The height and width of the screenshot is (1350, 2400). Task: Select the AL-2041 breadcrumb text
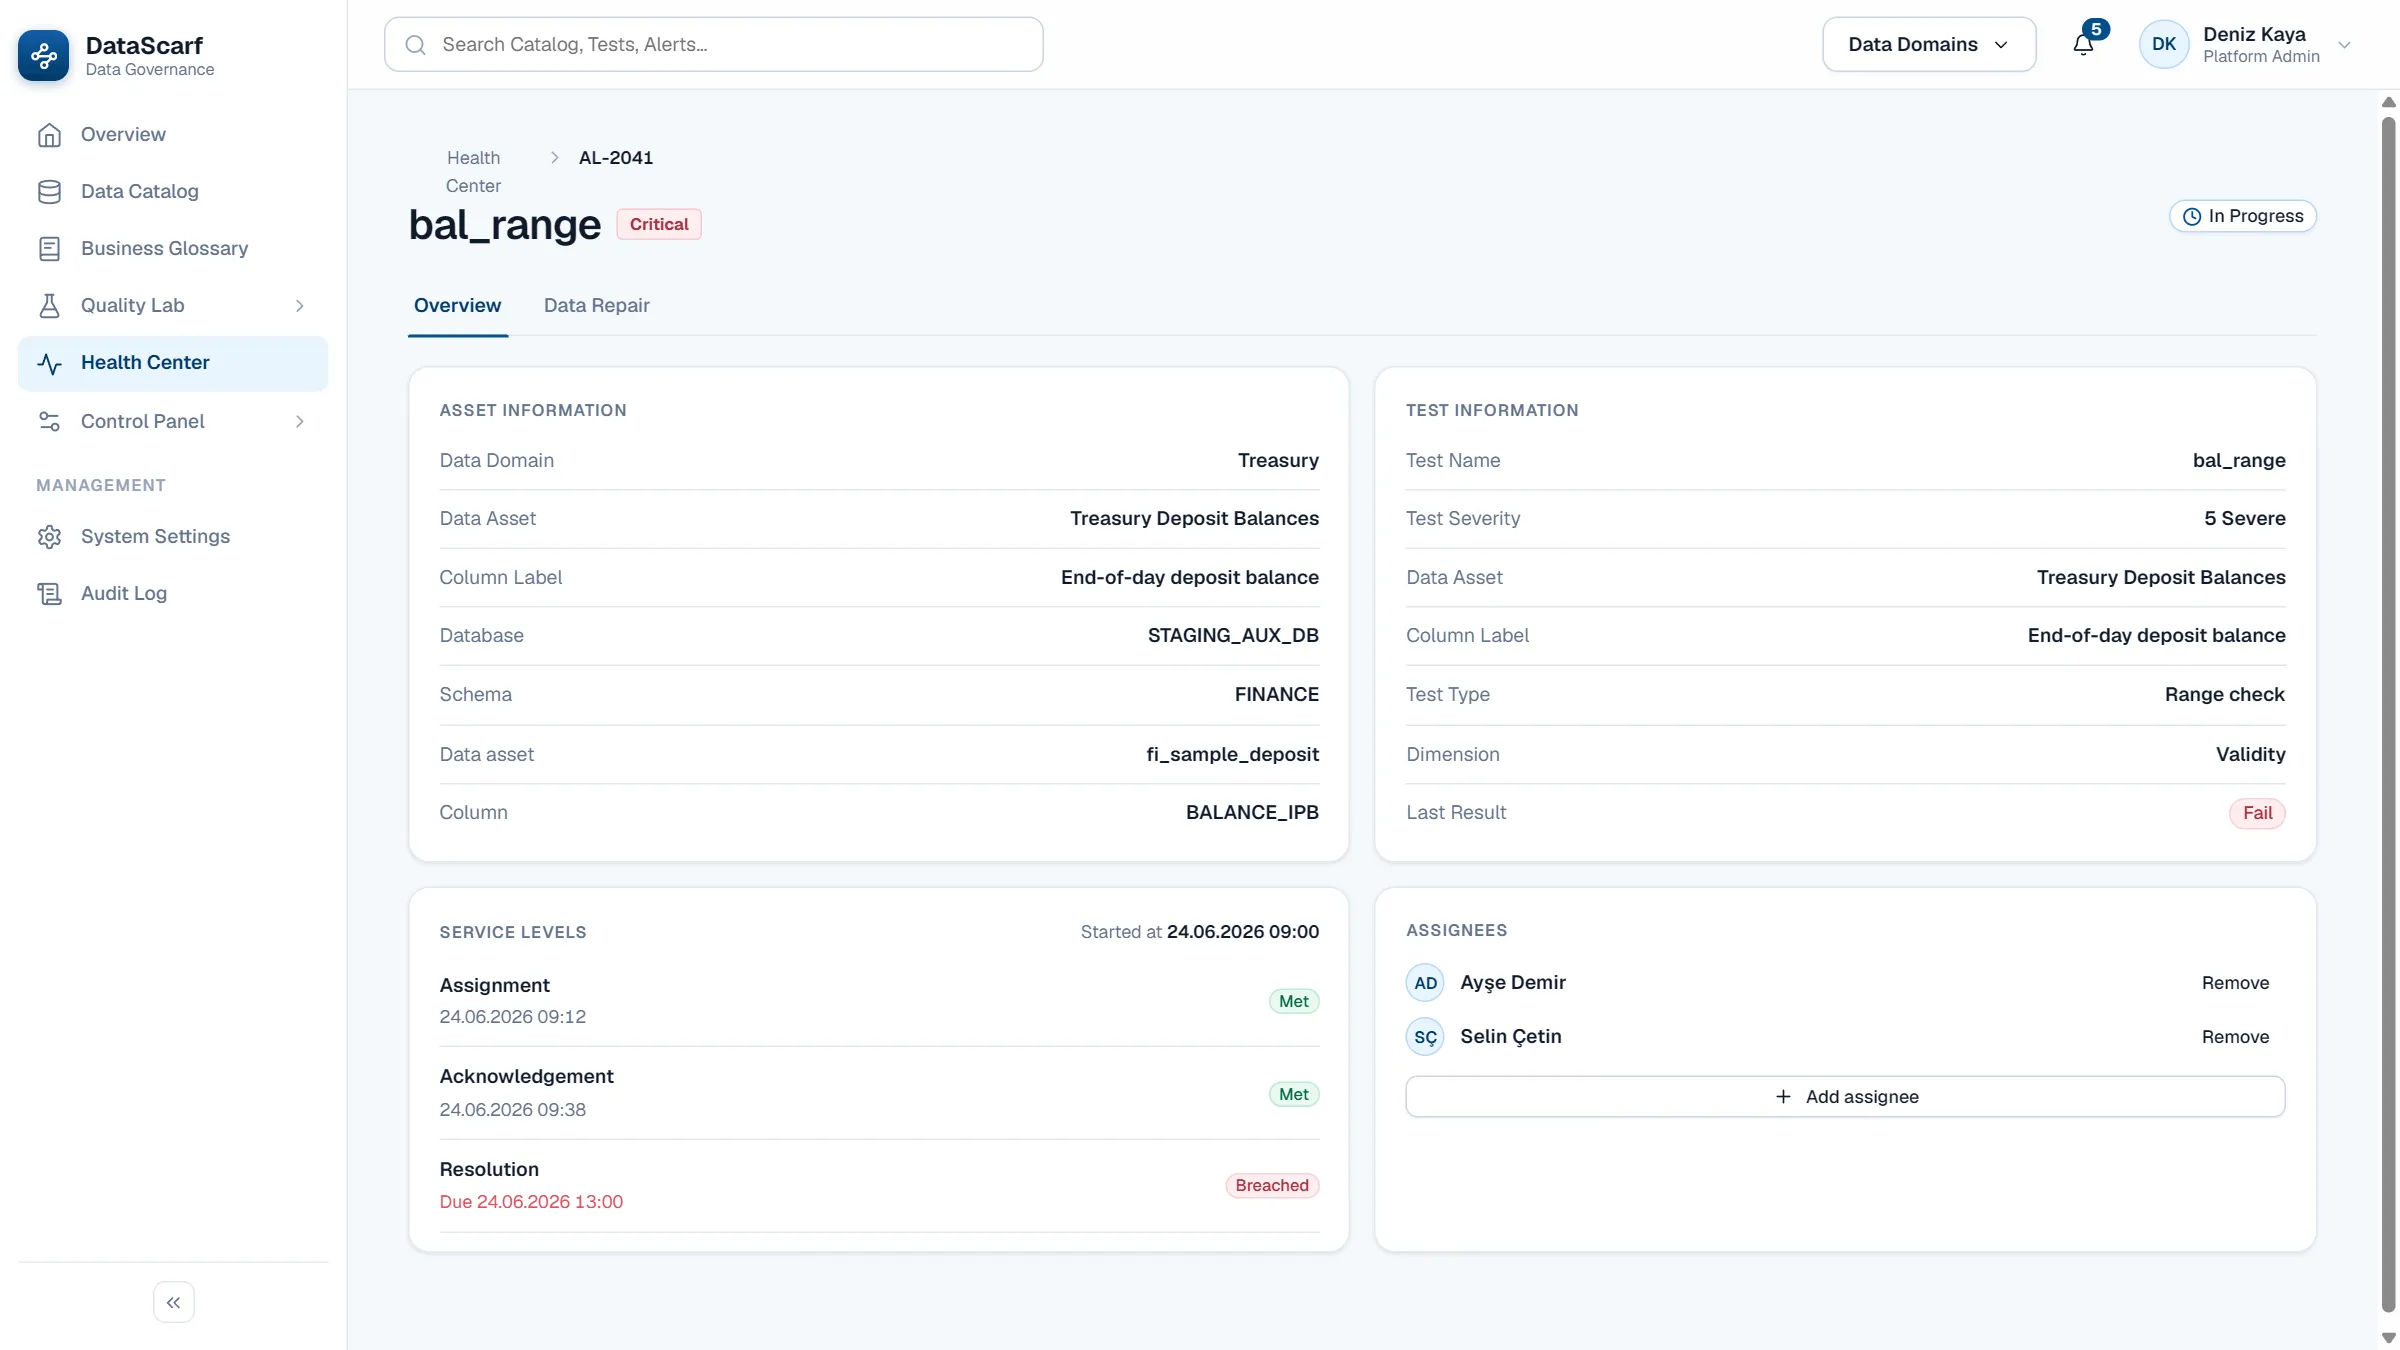616,158
